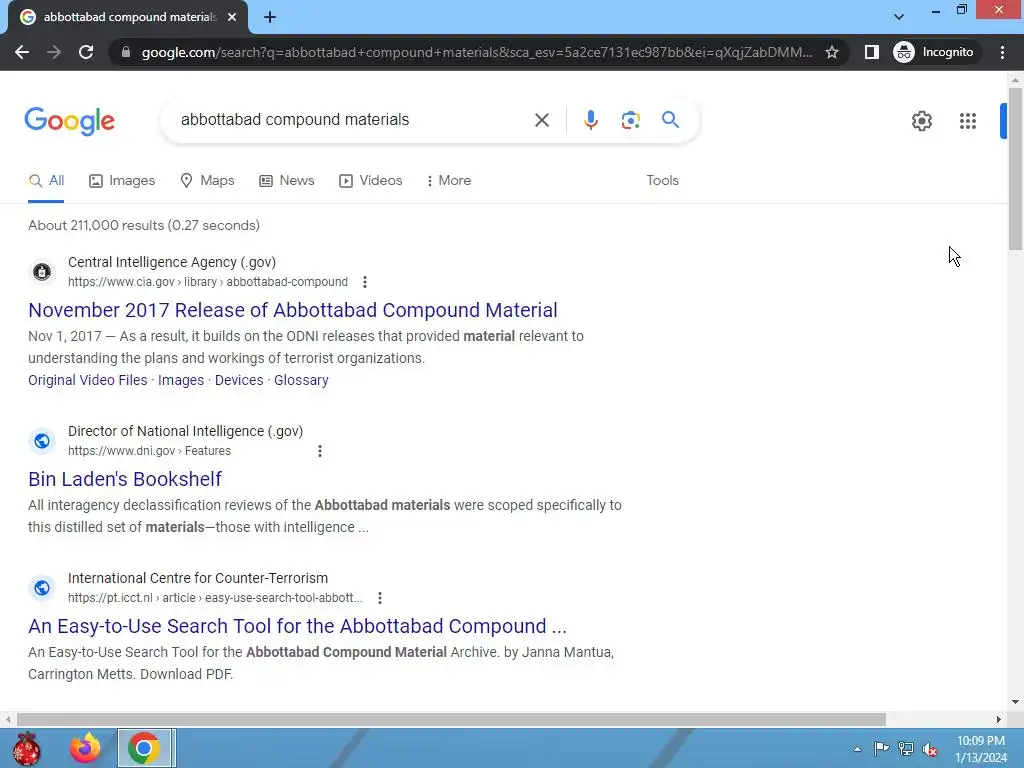
Task: Close the abbottabad compound materials tab
Action: click(x=232, y=17)
